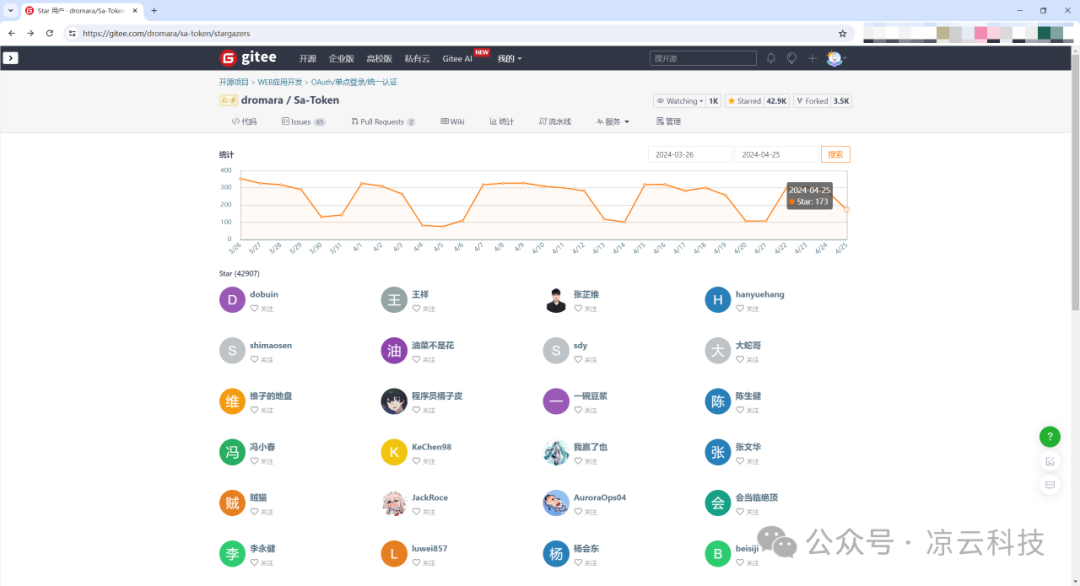Image resolution: width=1080 pixels, height=586 pixels.
Task: Click the Forked button
Action: tap(812, 101)
